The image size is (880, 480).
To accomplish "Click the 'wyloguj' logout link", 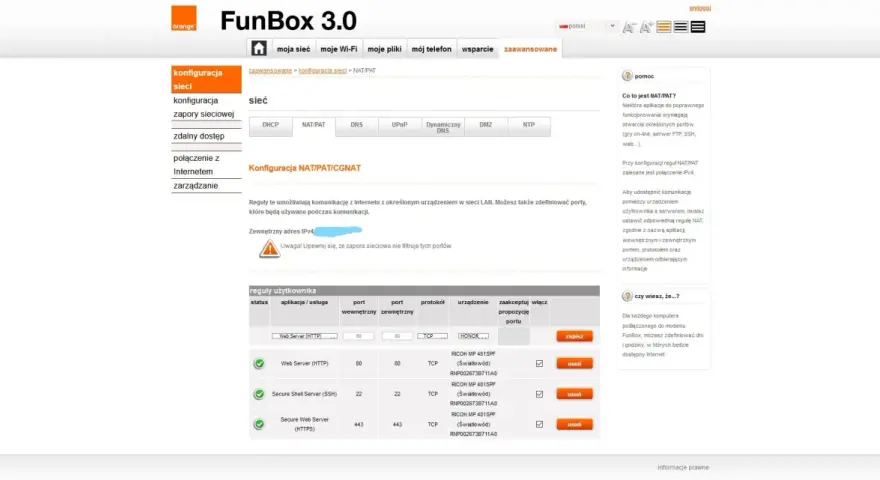I will click(700, 8).
